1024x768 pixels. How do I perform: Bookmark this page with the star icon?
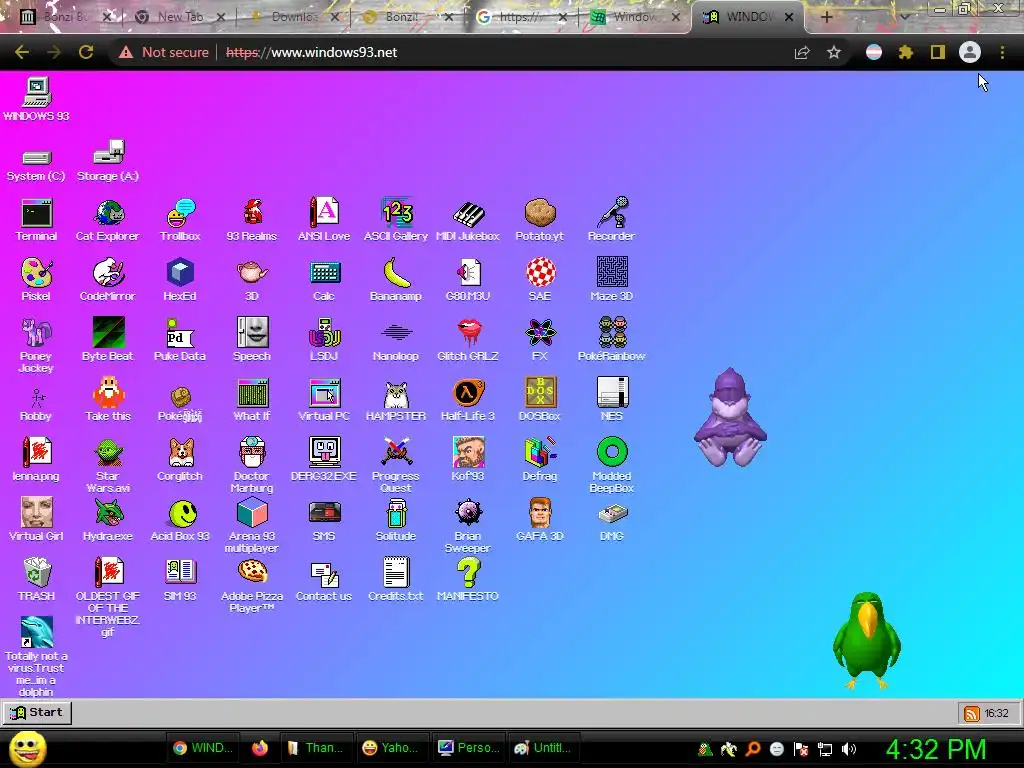coord(833,52)
